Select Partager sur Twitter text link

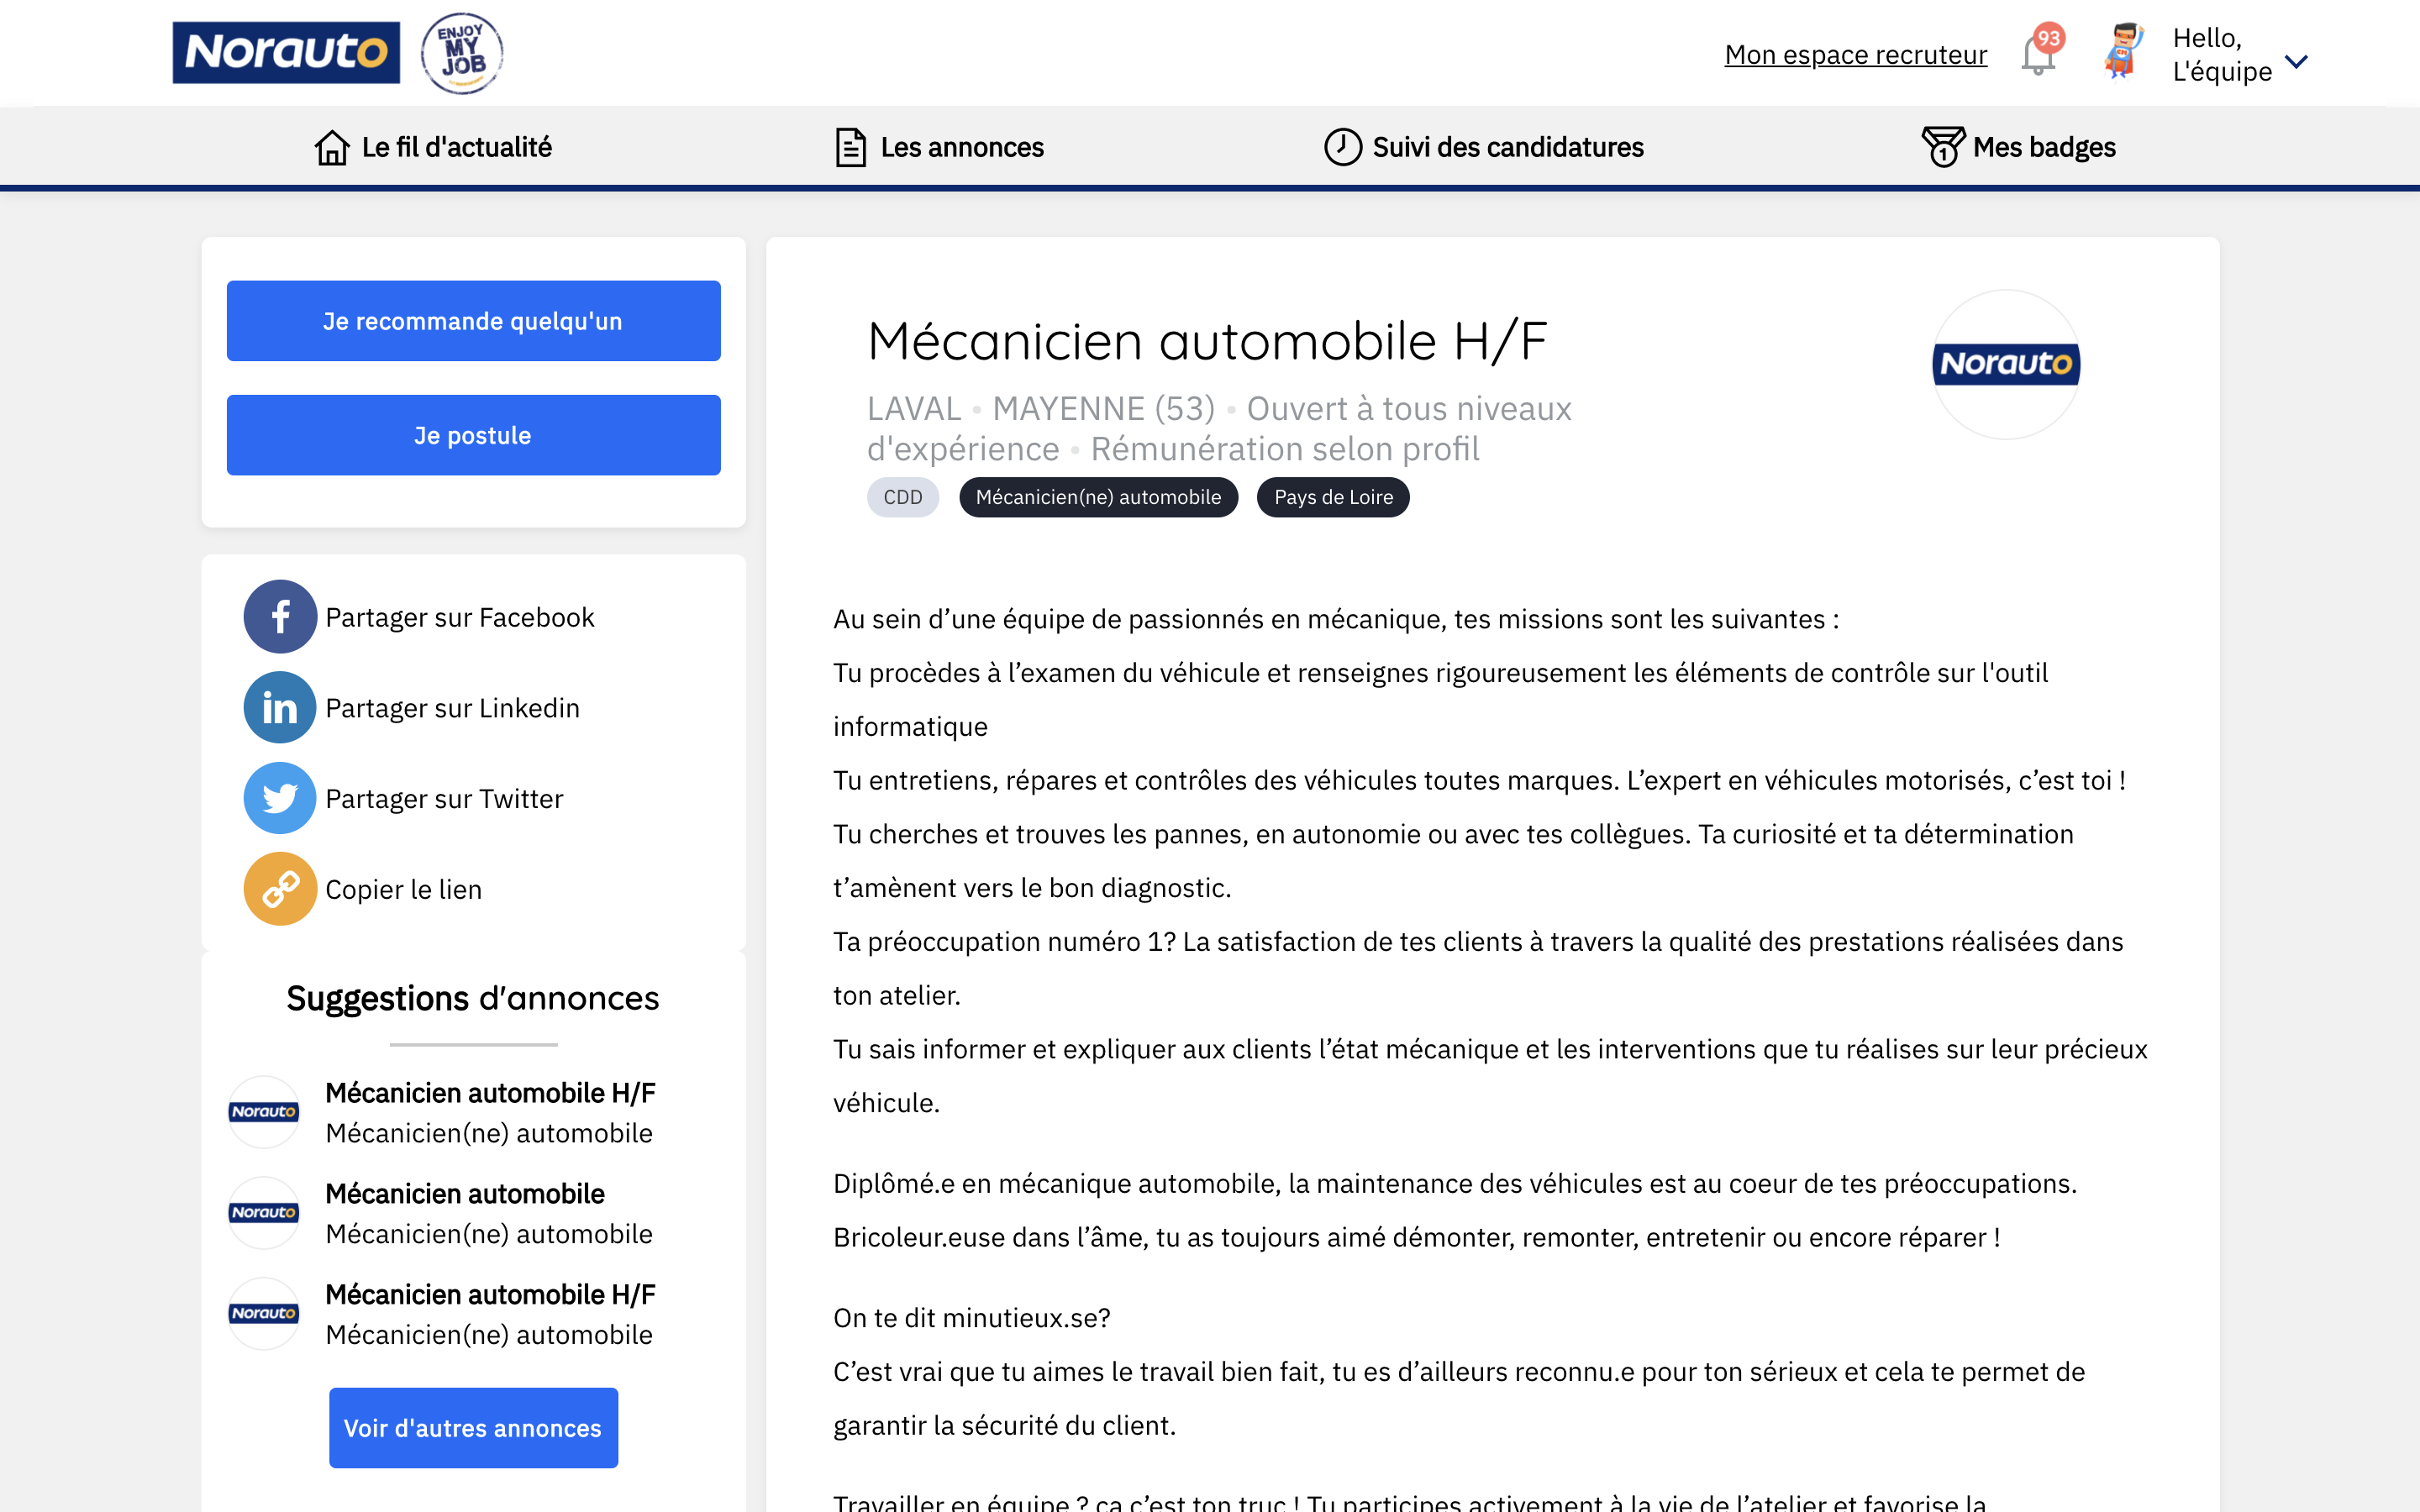coord(444,799)
